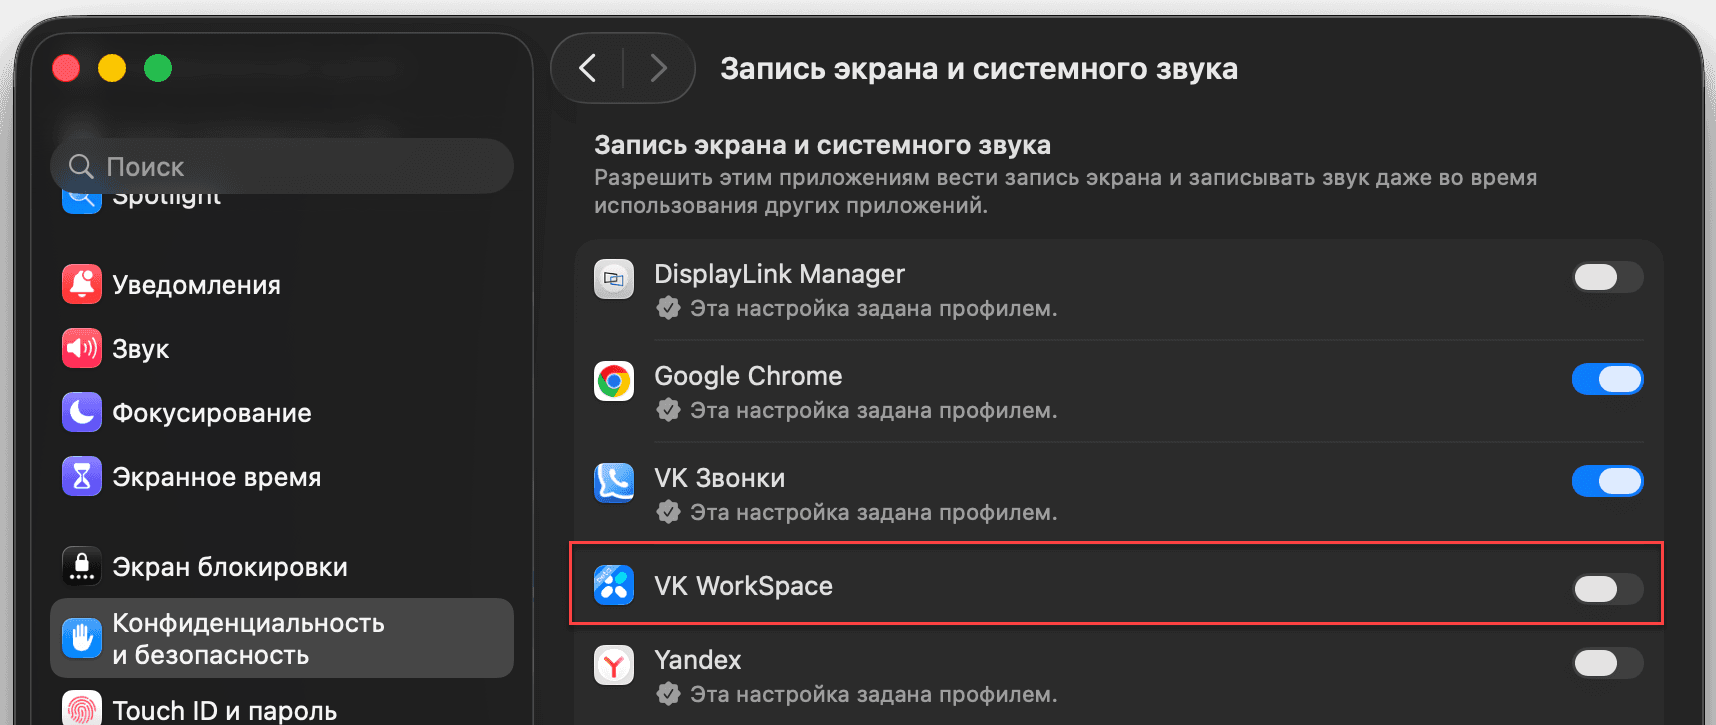1716x725 pixels.
Task: Click the Уведомления bell icon
Action: tap(82, 284)
